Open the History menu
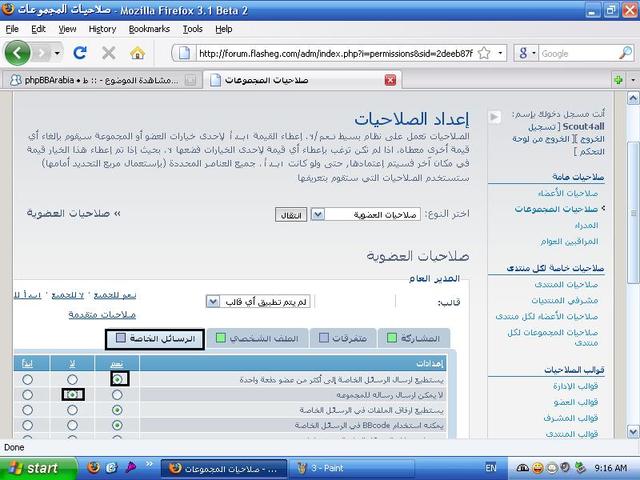The image size is (640, 480). [102, 29]
